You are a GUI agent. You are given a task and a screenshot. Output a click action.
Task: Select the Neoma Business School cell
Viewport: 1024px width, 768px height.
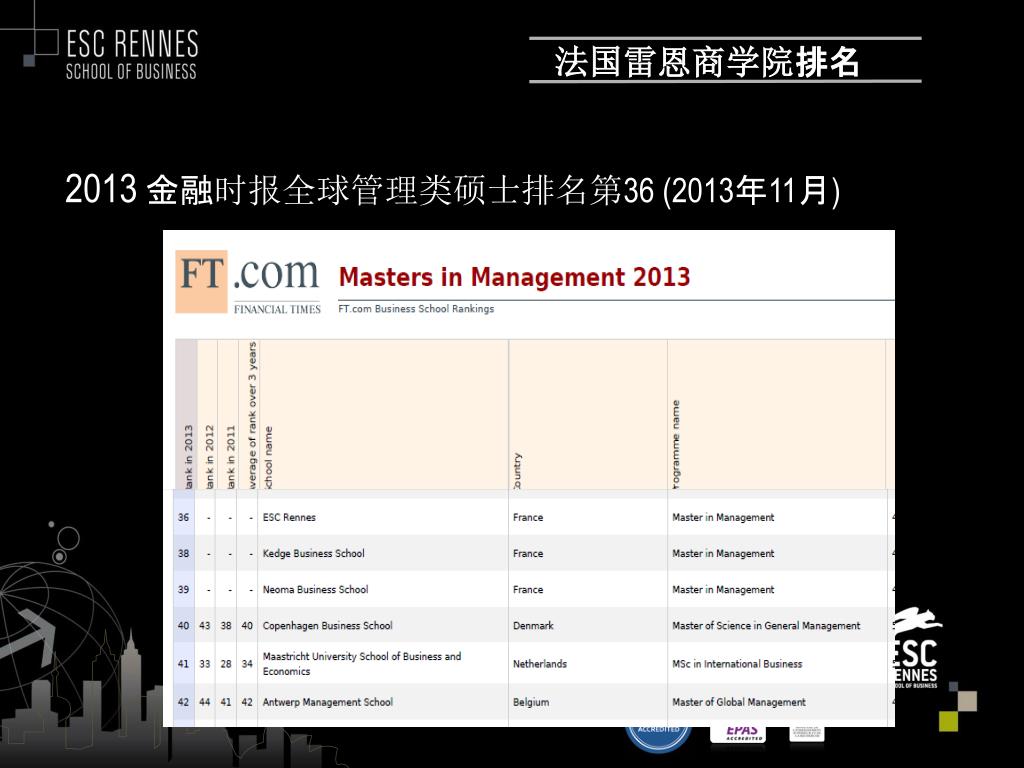(315, 589)
